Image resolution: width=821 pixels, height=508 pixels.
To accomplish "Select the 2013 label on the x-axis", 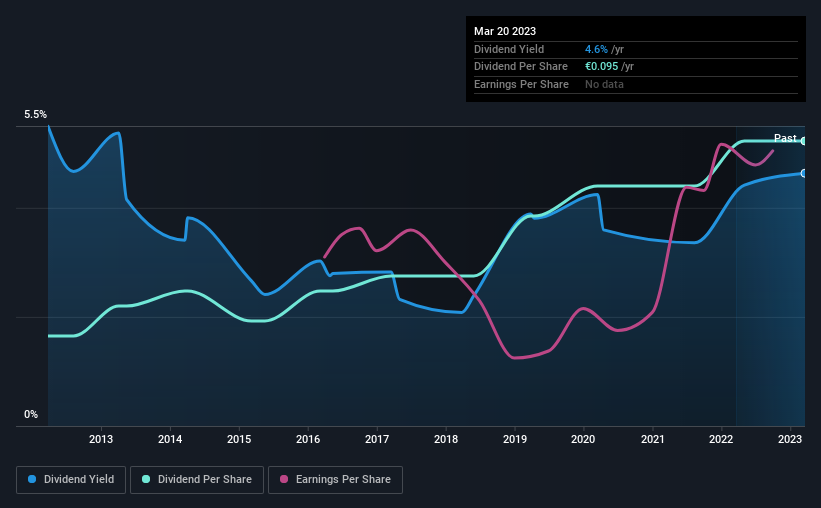I will point(101,439).
